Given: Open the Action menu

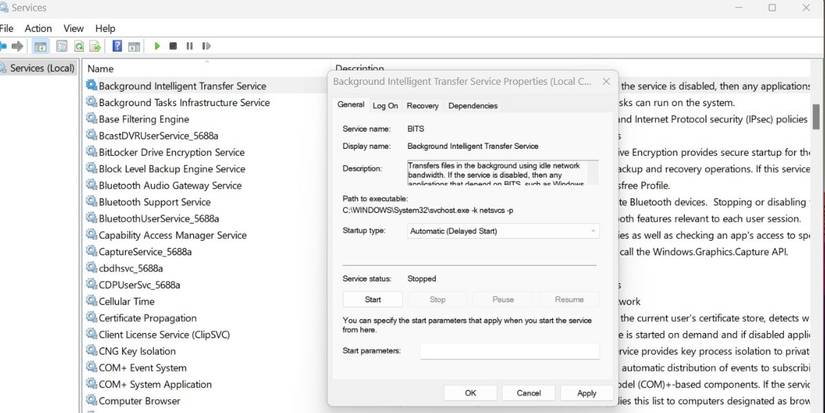Looking at the screenshot, I should [38, 28].
